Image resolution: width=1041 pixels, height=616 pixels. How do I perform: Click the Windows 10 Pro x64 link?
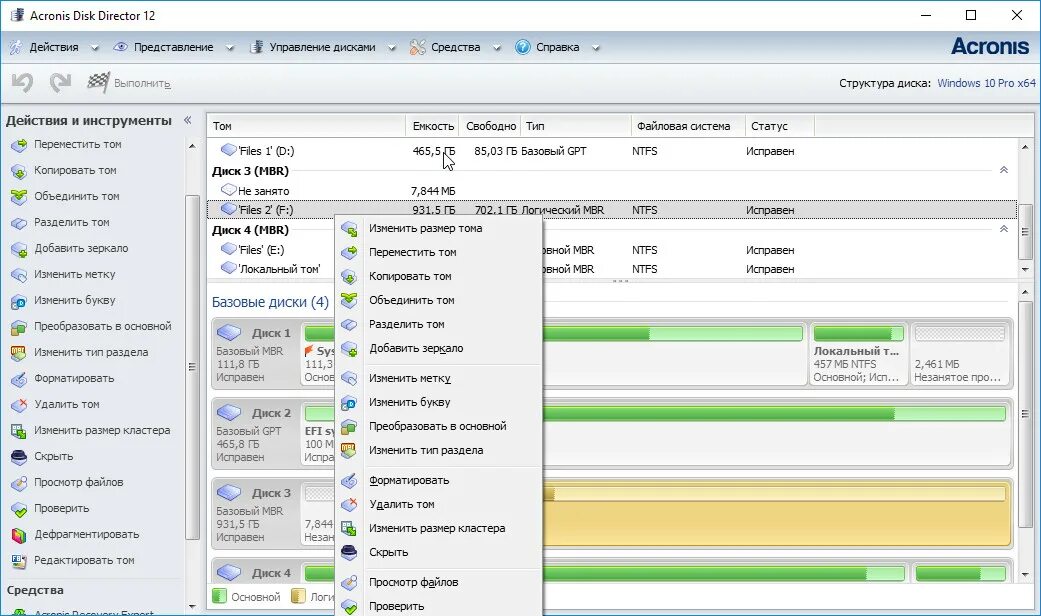(986, 83)
